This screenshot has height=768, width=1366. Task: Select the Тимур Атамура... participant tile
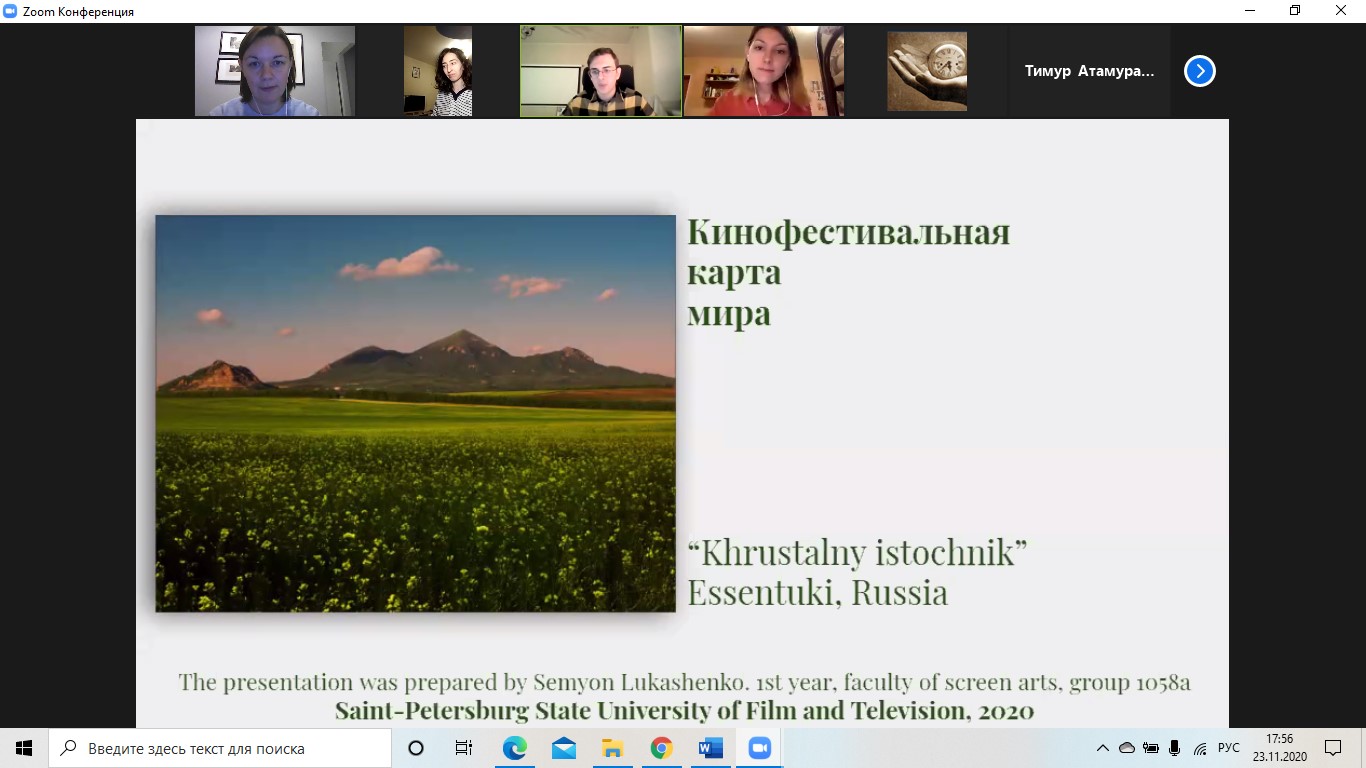tap(1089, 71)
